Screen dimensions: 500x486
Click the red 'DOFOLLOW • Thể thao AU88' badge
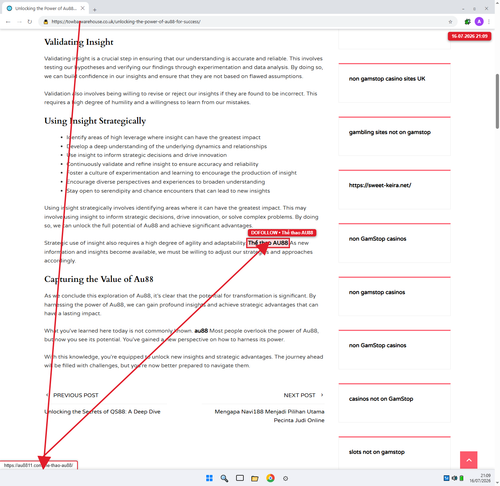tap(282, 233)
